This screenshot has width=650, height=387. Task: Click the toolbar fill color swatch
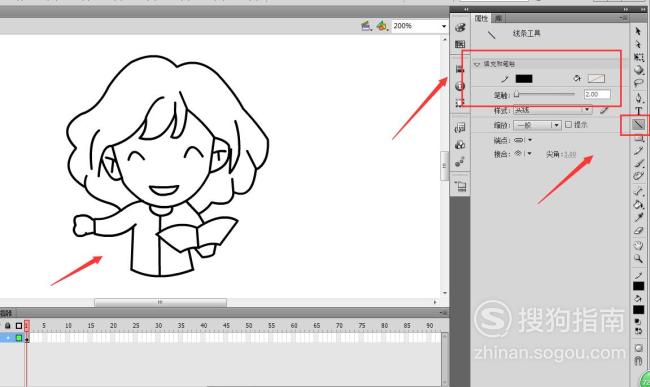(638, 310)
